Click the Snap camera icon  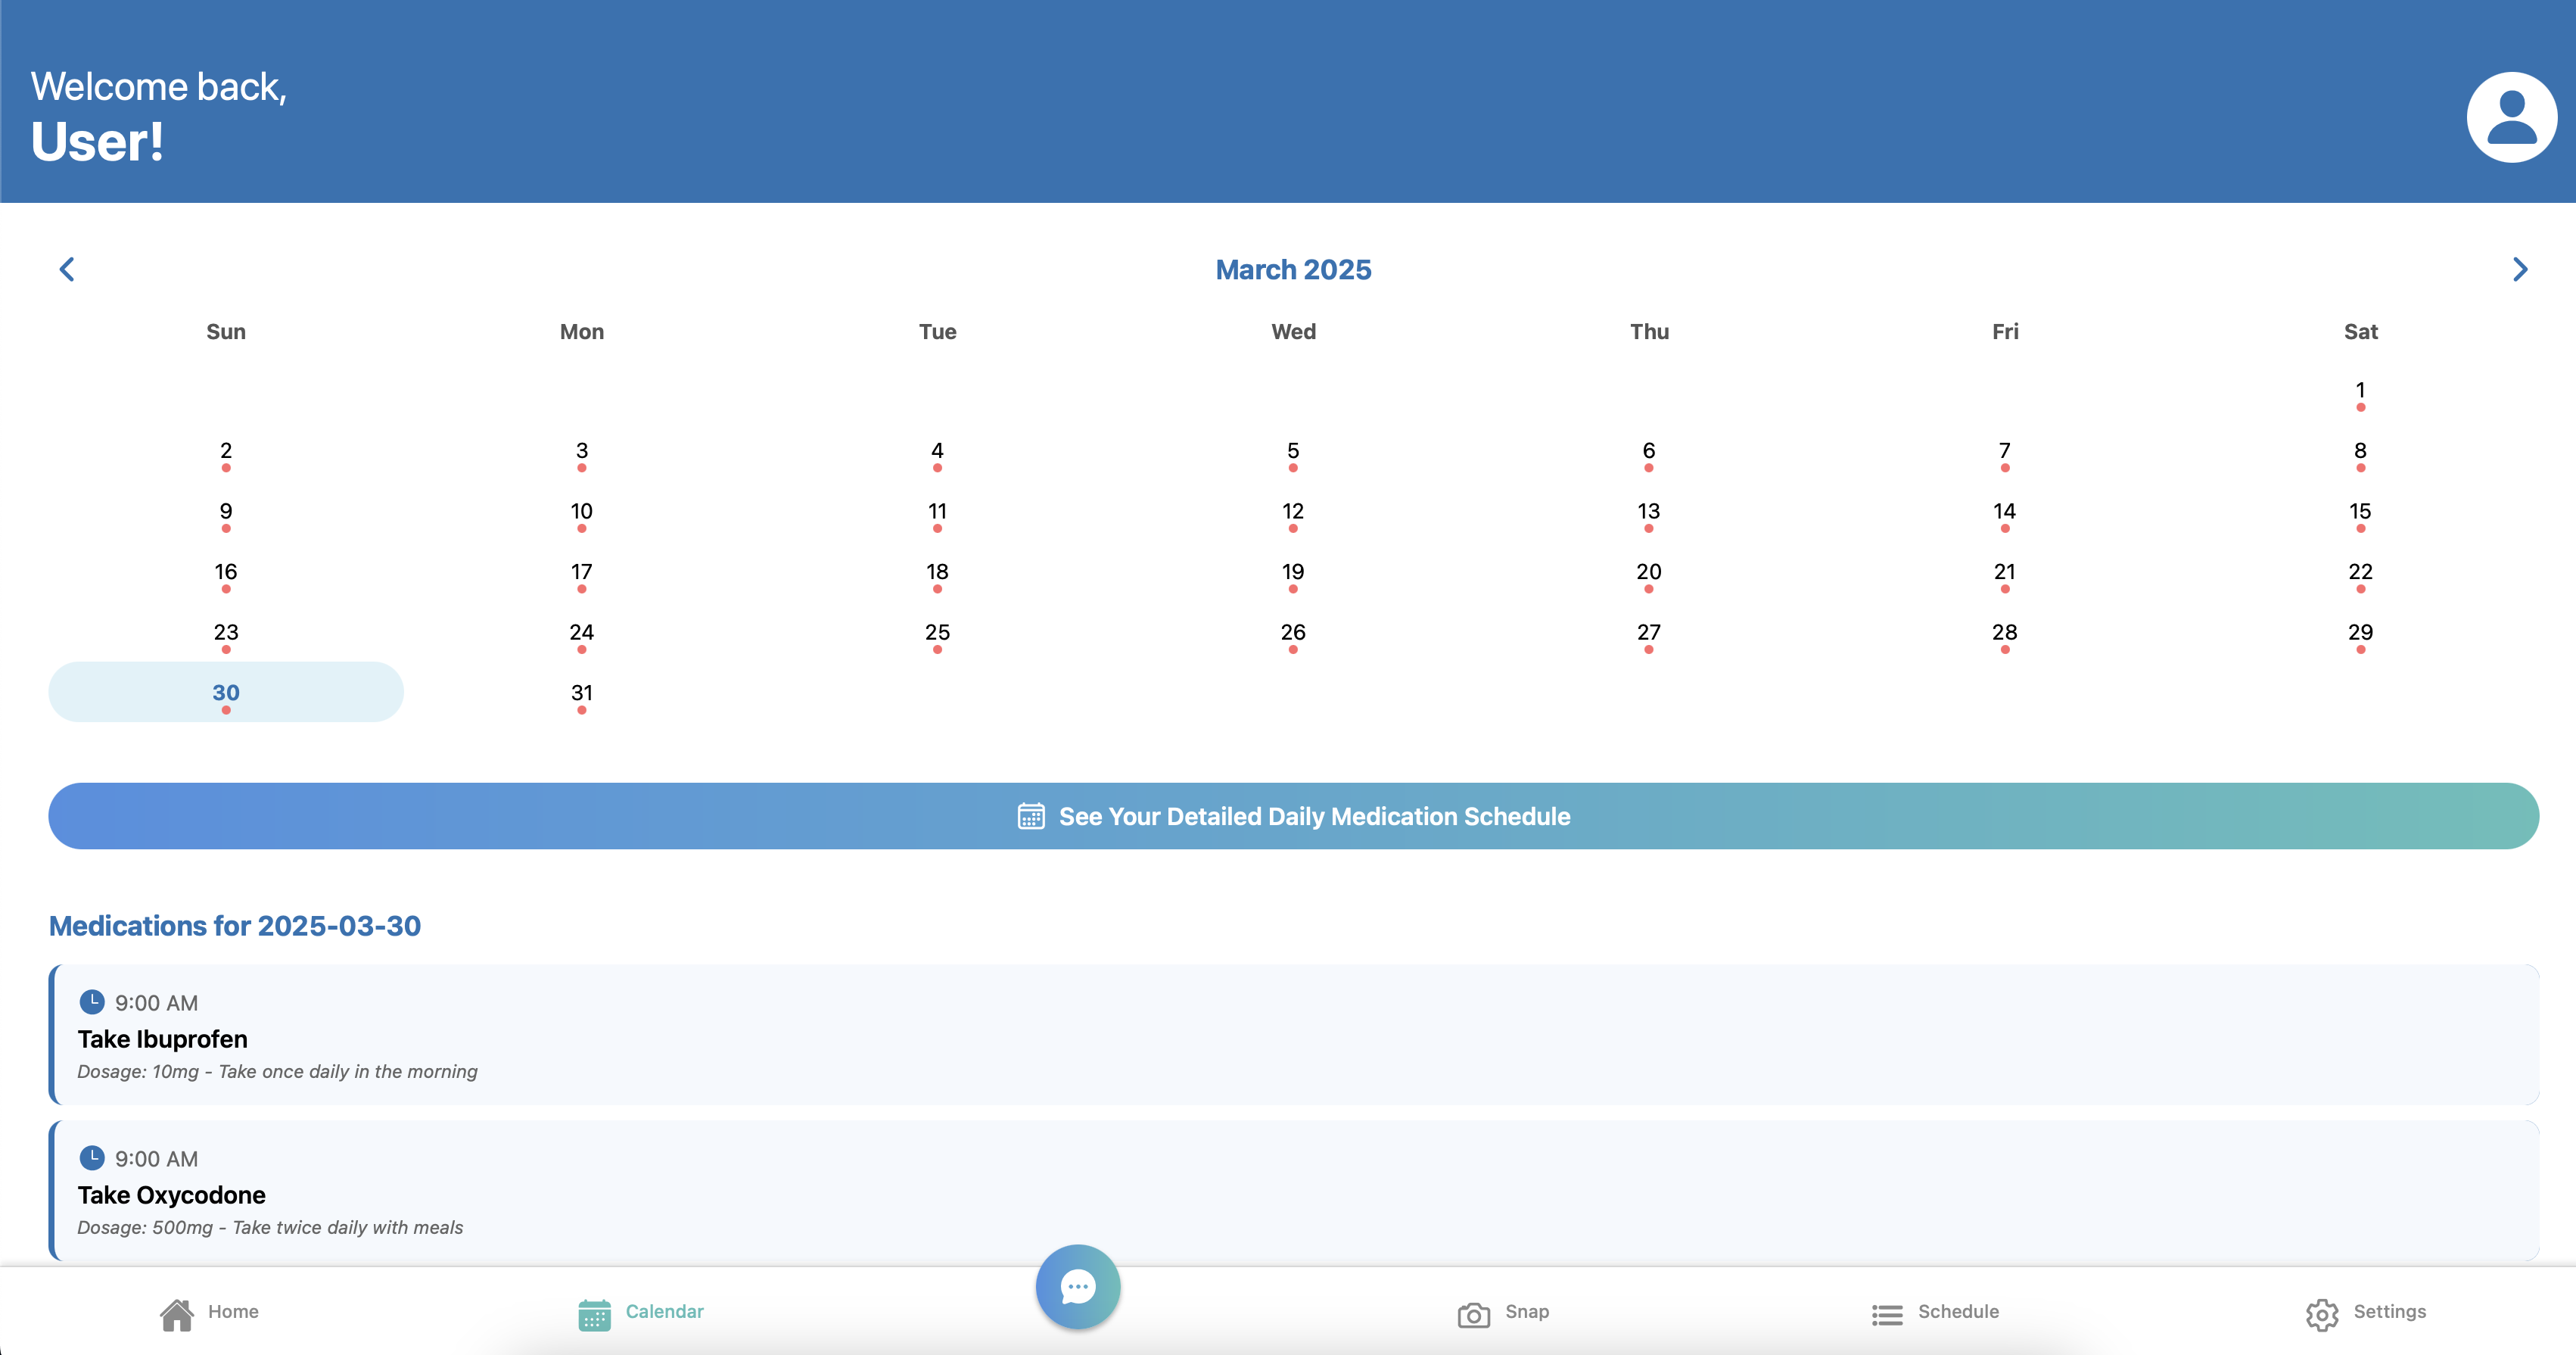tap(1473, 1313)
